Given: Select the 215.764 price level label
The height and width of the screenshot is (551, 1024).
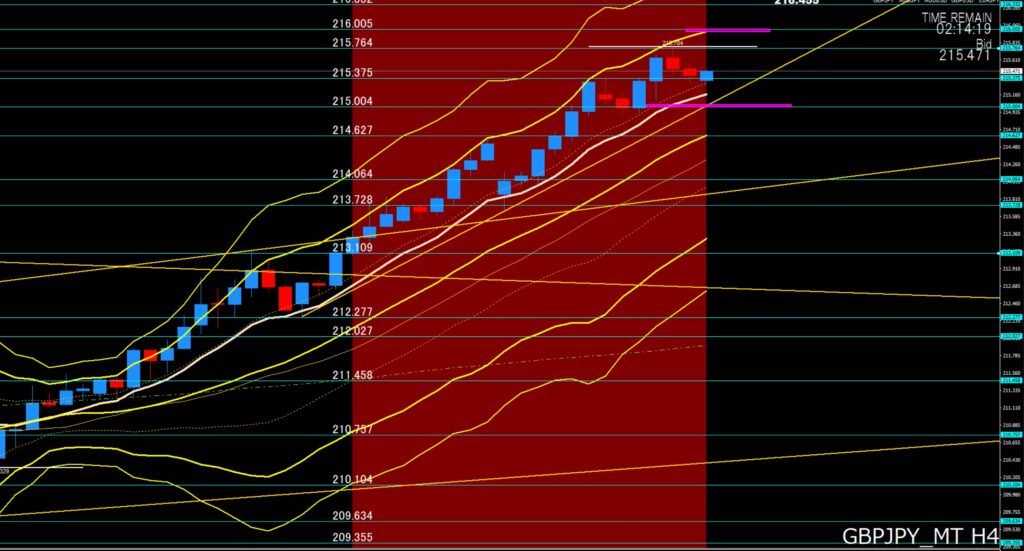Looking at the screenshot, I should (x=352, y=43).
